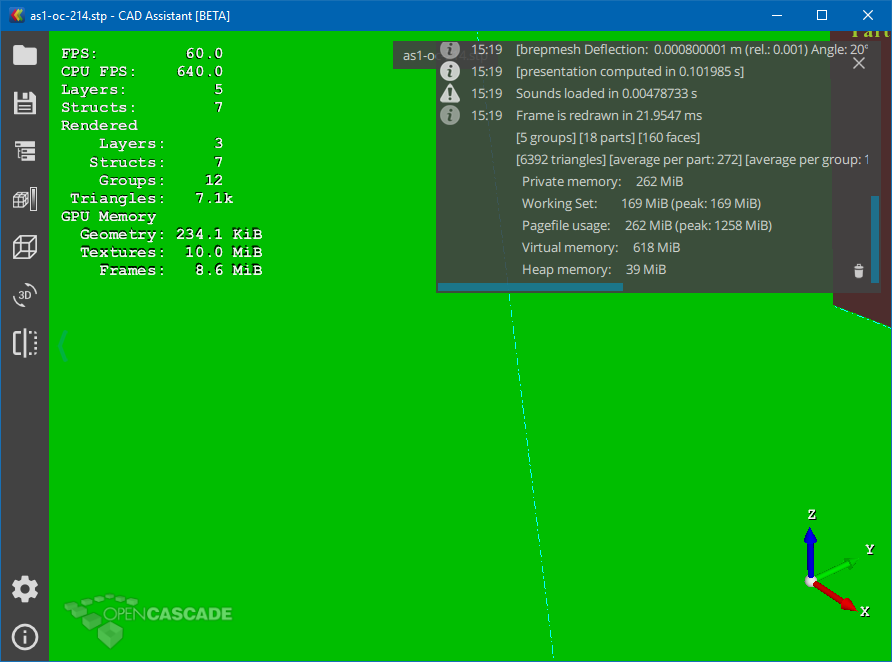892x662 pixels.
Task: Clear message log with trash icon
Action: coord(858,270)
